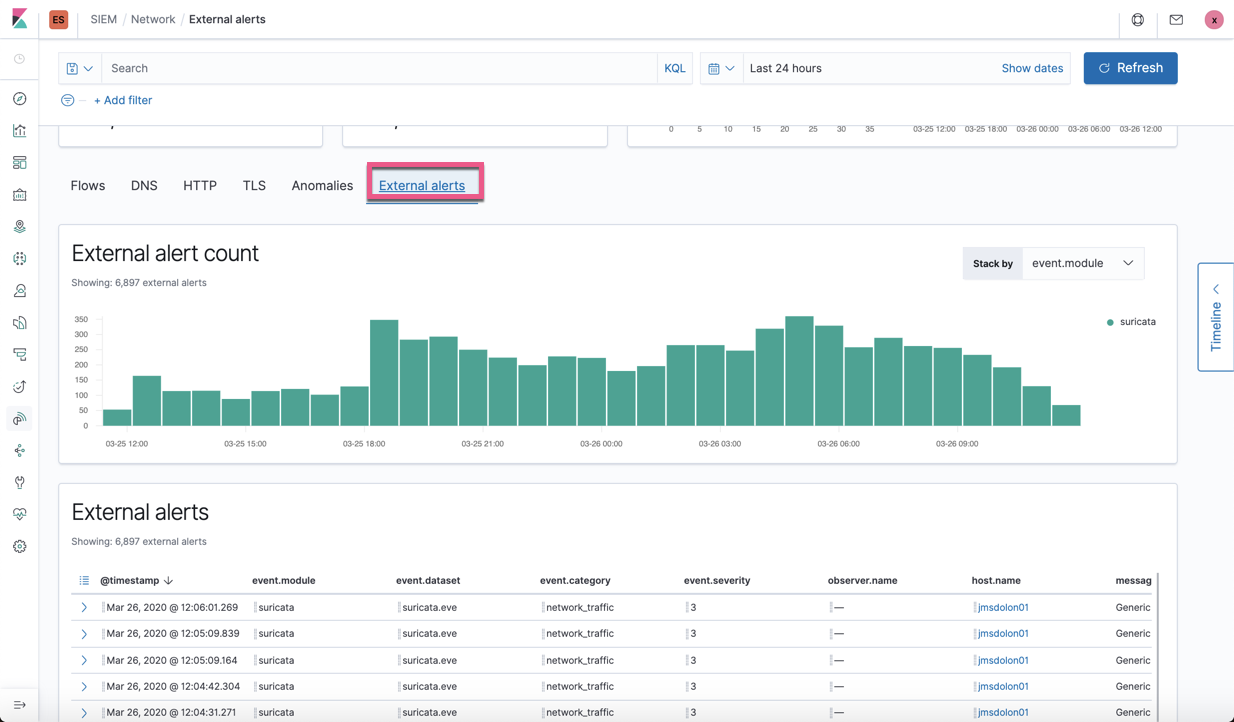Screen dimensions: 1234x722
Task: Expand the side navigation menu
Action: (x=19, y=705)
